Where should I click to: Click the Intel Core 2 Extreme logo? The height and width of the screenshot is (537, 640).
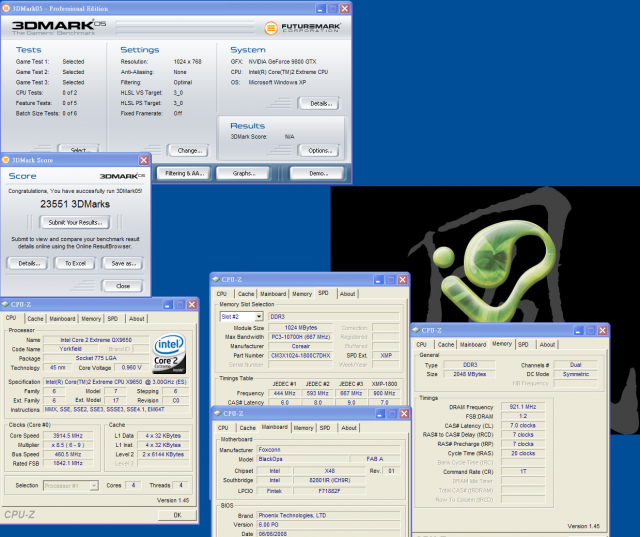pos(169,353)
